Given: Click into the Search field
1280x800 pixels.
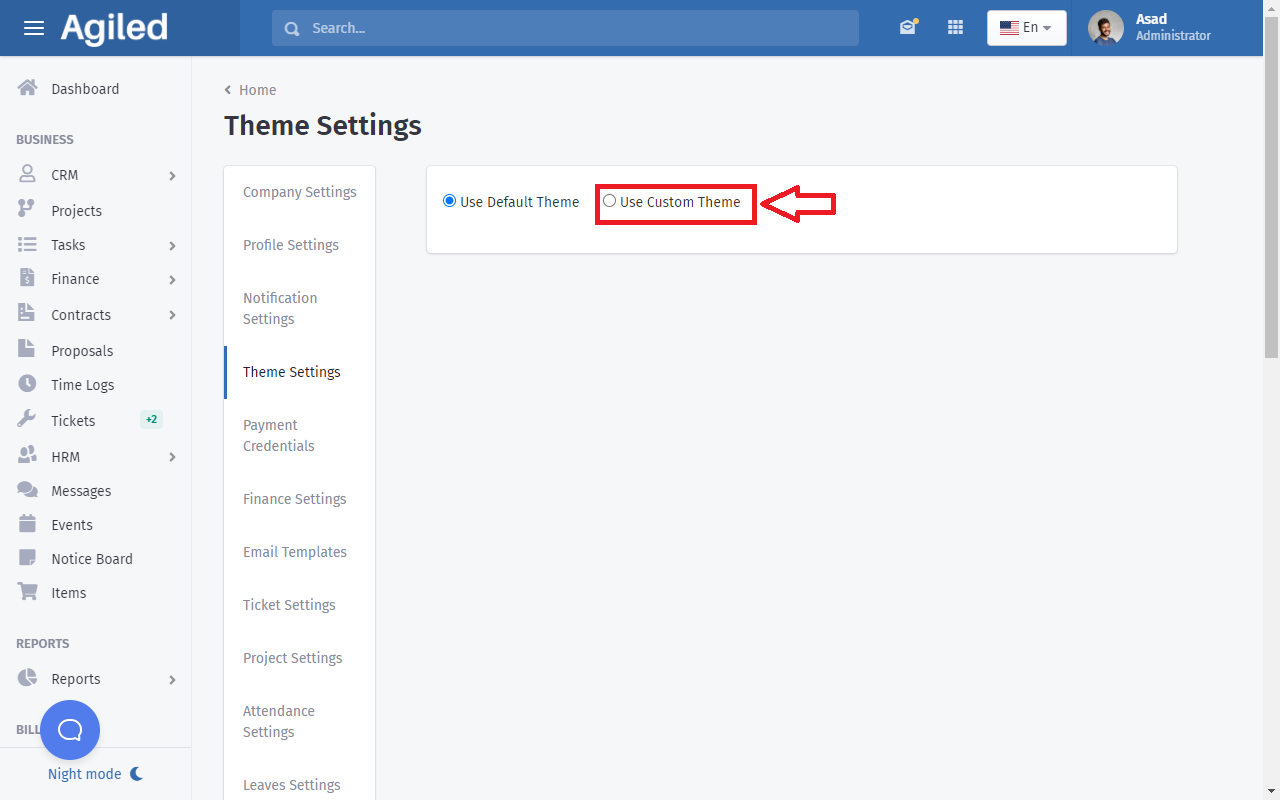Looking at the screenshot, I should [565, 28].
